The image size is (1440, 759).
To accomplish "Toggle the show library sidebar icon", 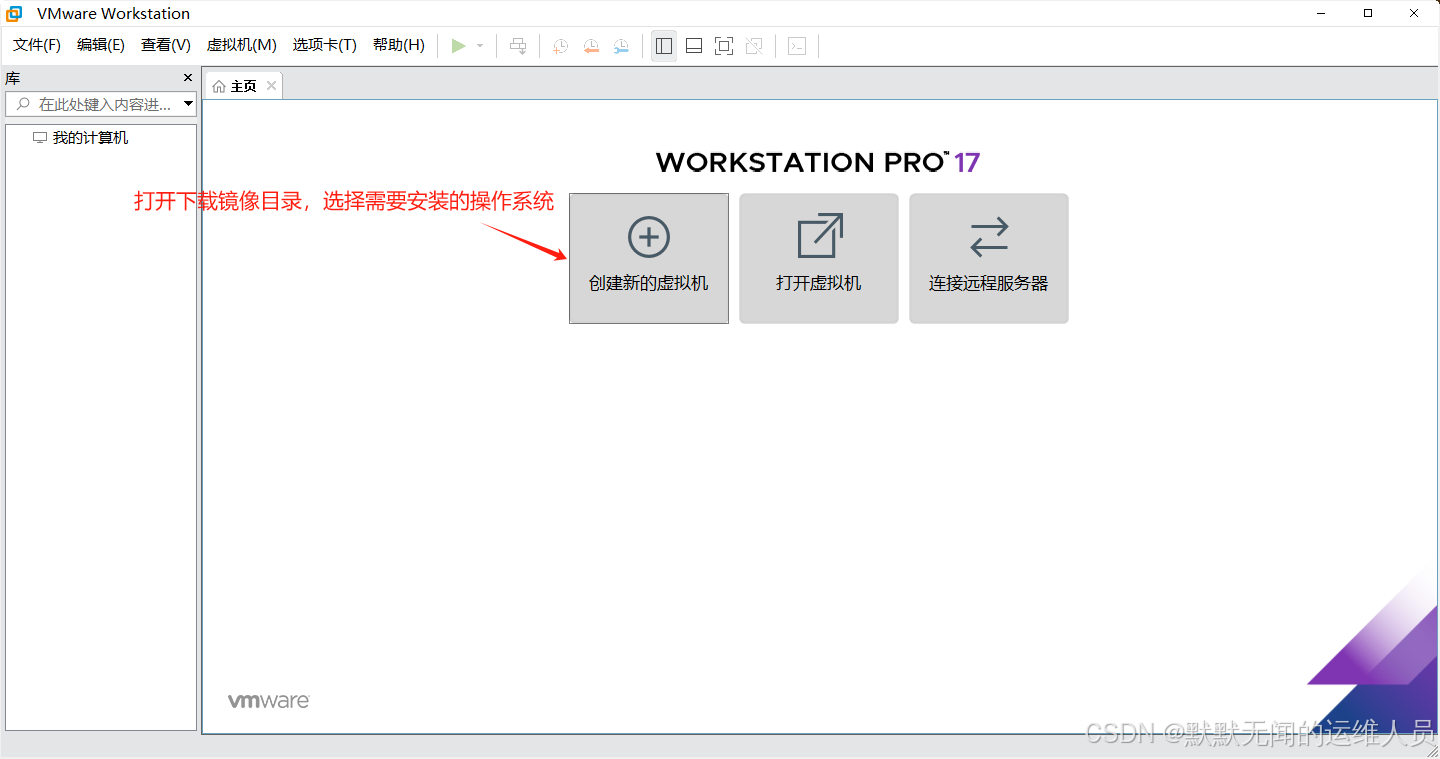I will point(664,46).
